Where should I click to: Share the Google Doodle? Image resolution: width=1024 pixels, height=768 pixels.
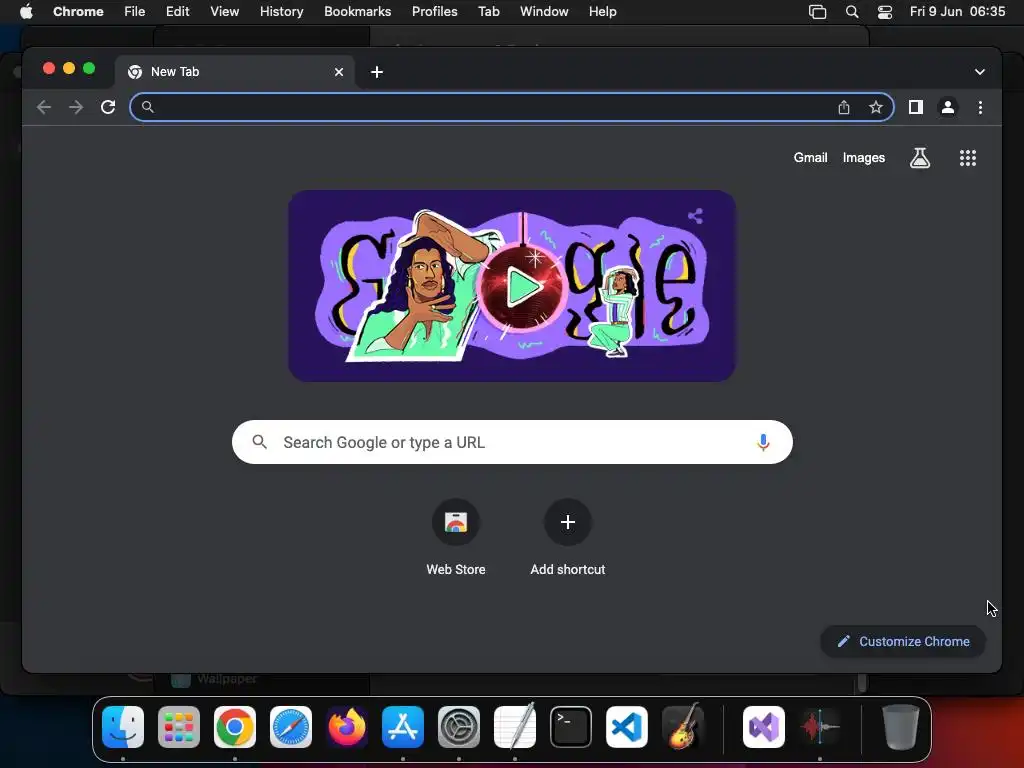(696, 216)
